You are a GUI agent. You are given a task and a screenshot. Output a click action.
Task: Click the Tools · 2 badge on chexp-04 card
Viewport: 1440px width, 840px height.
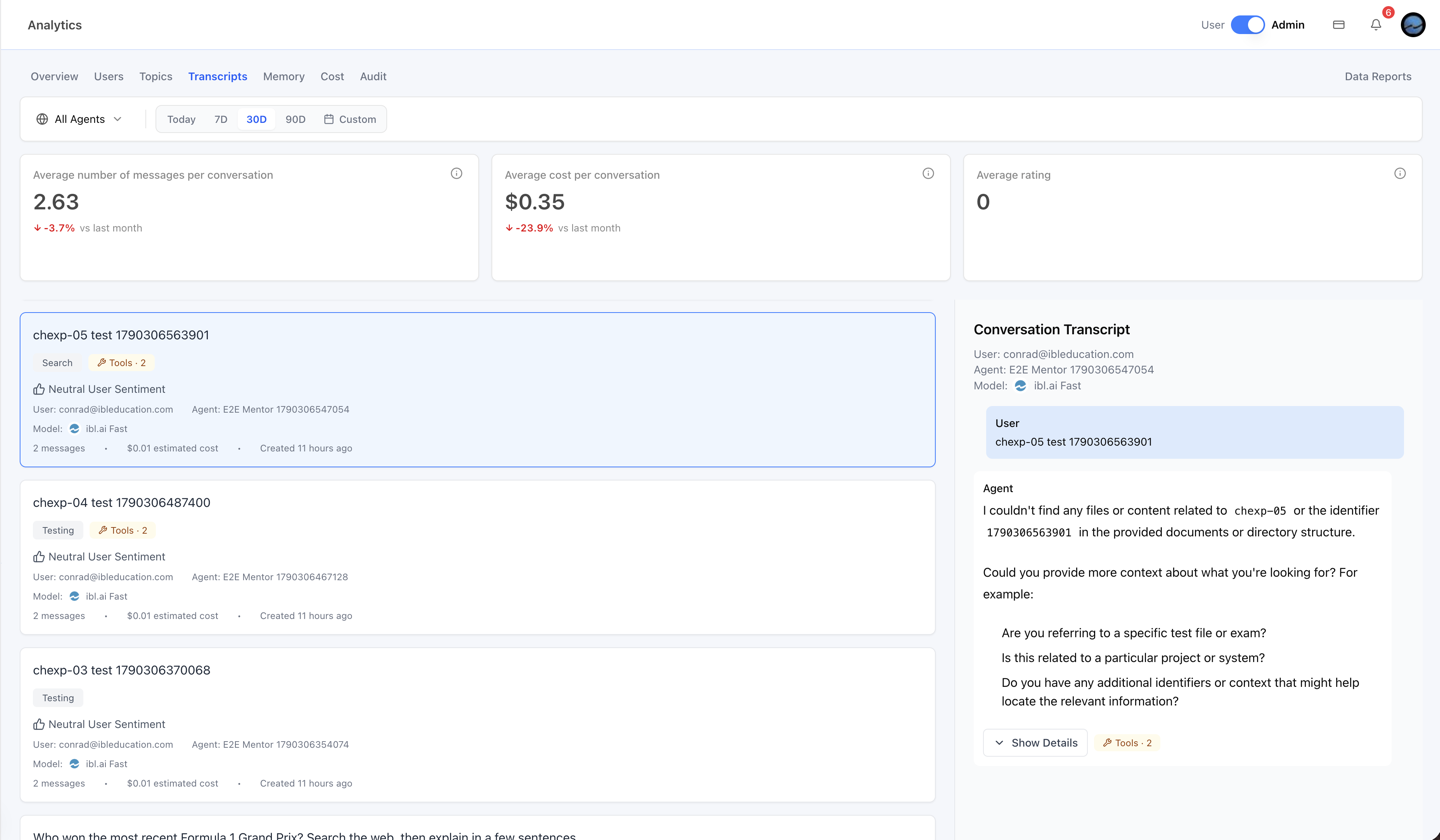coord(123,531)
